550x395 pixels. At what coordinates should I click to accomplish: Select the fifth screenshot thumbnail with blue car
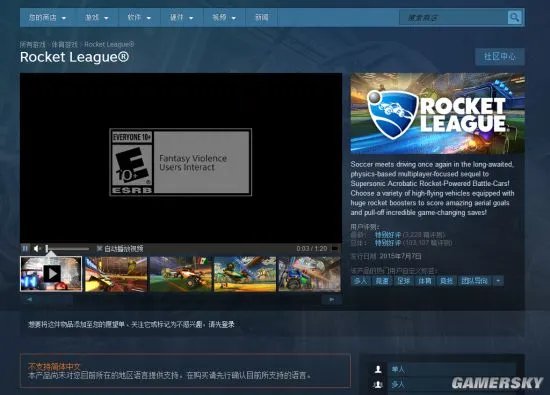[309, 274]
